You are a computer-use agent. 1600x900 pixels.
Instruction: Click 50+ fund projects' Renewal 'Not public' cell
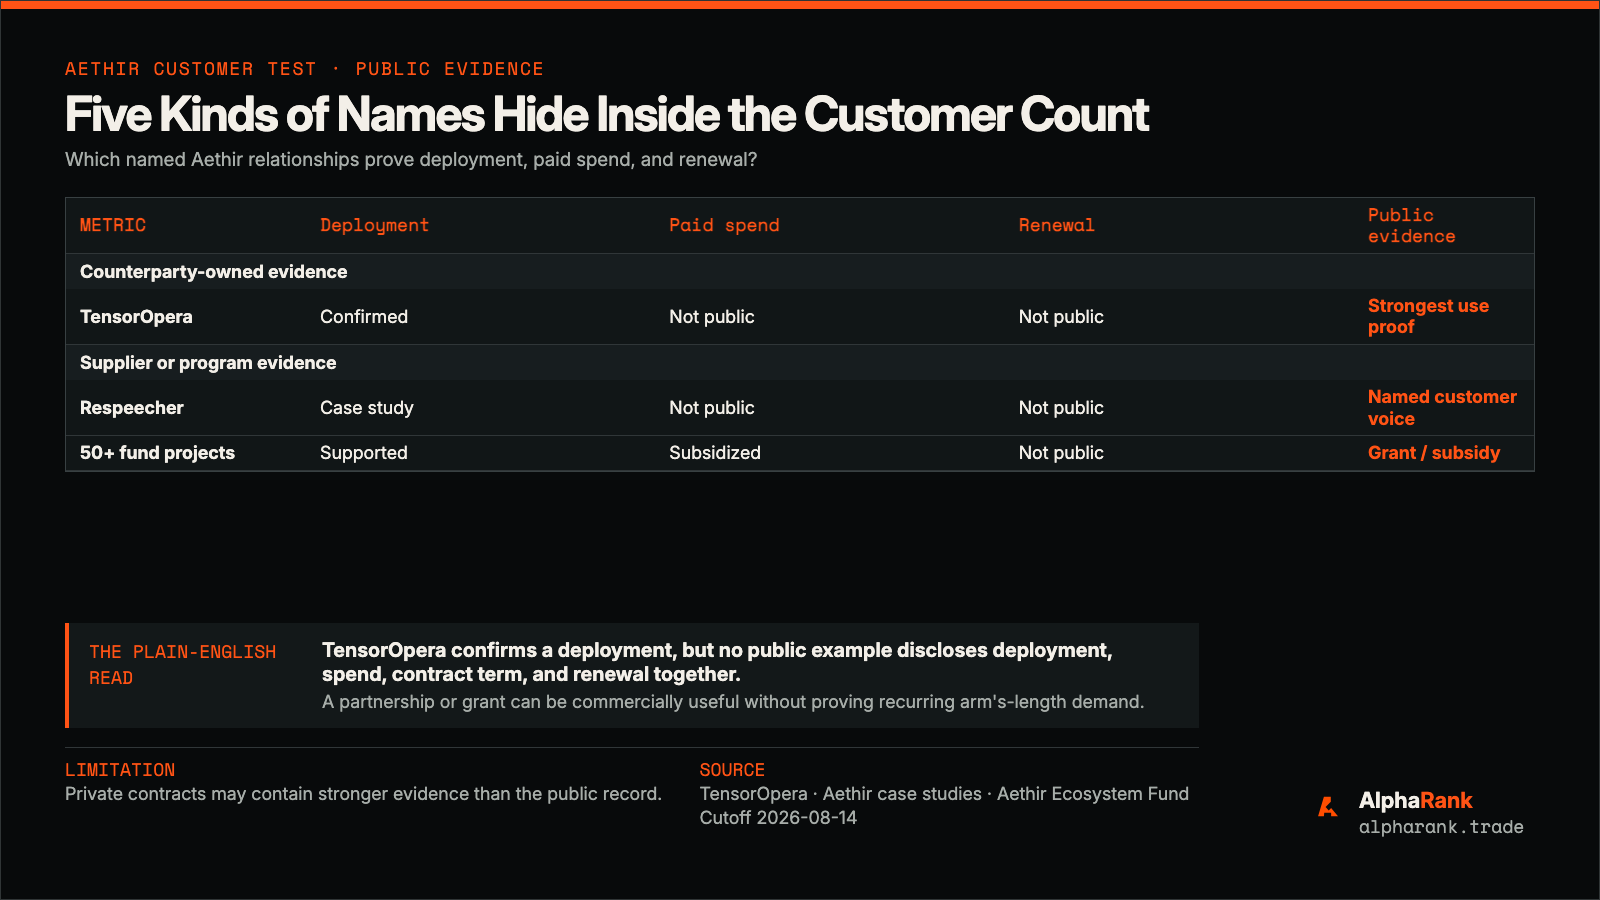pos(1061,453)
